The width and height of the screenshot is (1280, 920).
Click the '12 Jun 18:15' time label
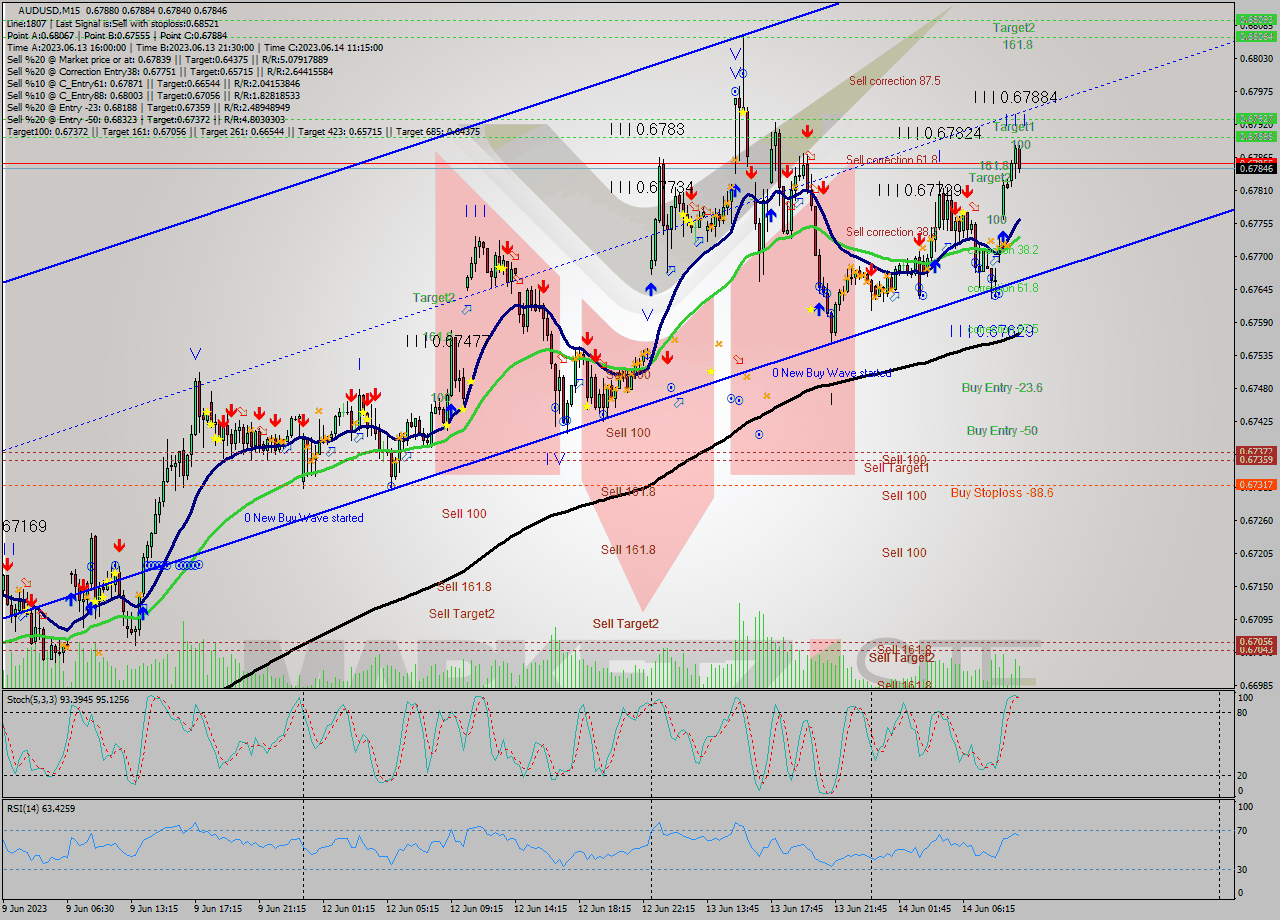(604, 909)
